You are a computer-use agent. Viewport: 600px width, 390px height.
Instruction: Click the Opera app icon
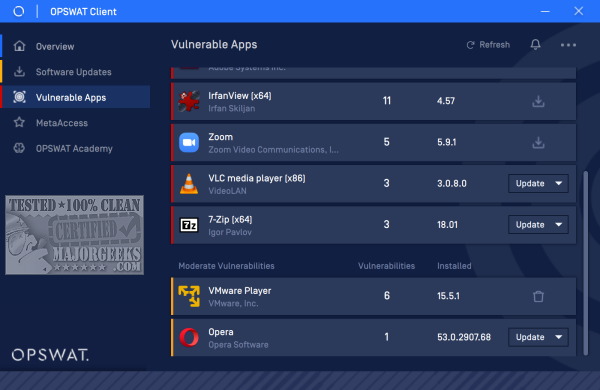[x=189, y=337]
